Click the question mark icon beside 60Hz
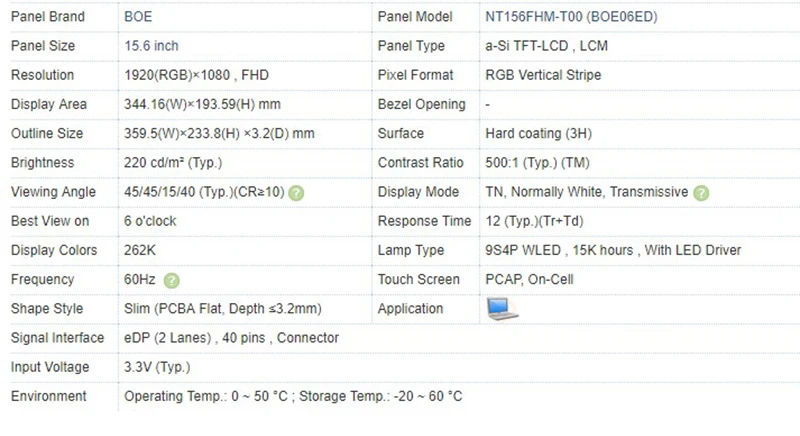 tap(172, 281)
